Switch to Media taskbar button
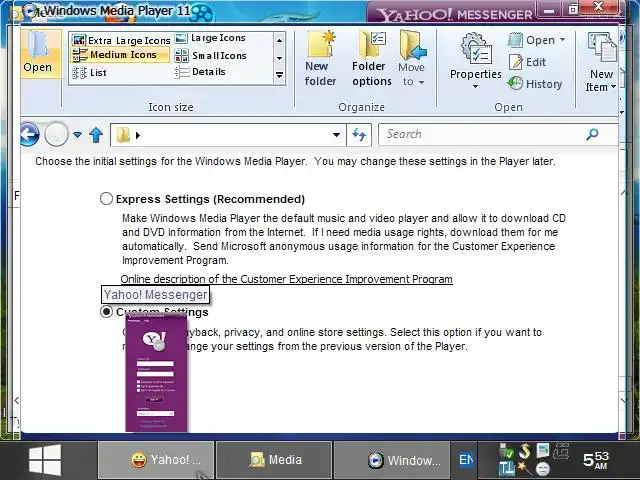This screenshot has width=640, height=480. point(273,460)
